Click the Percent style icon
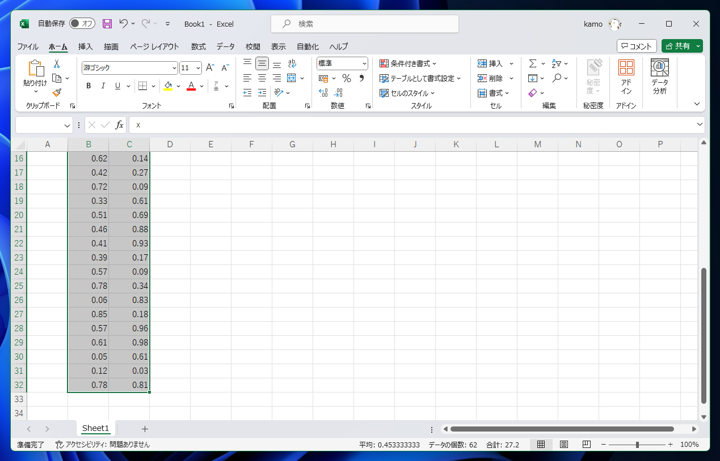 (346, 79)
